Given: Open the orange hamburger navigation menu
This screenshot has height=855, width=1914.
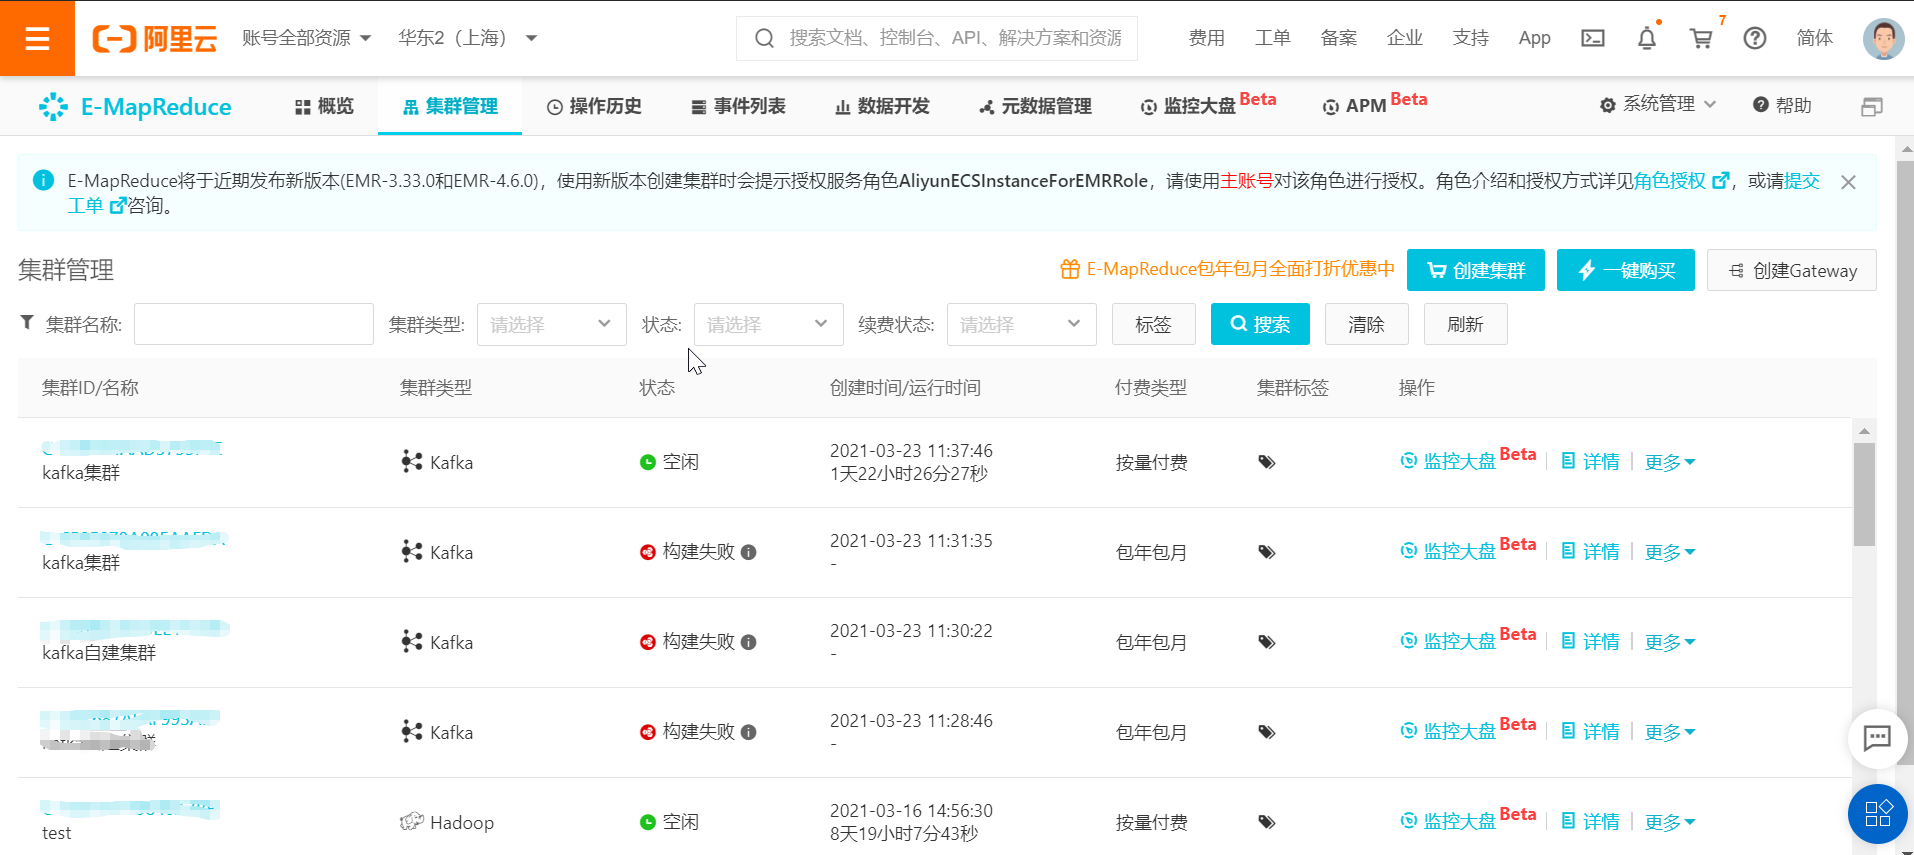Looking at the screenshot, I should (37, 38).
